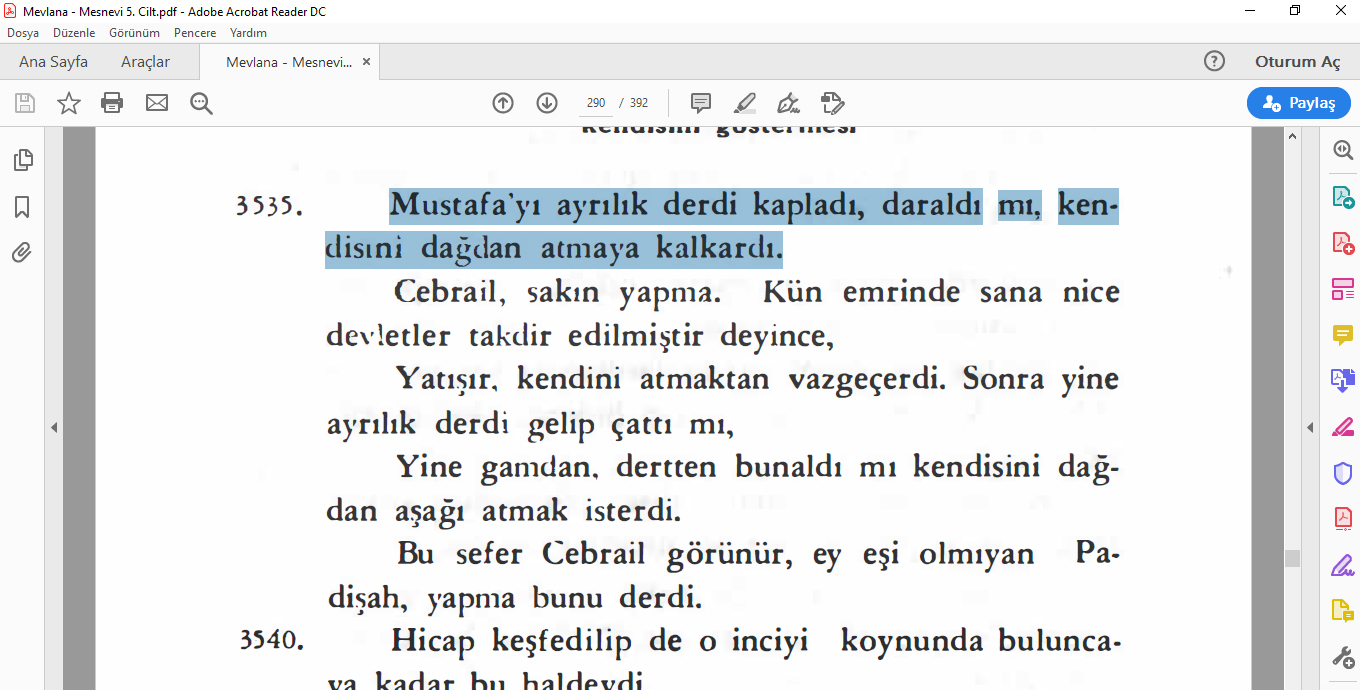
Task: Open the Yardım menu
Action: tap(248, 33)
